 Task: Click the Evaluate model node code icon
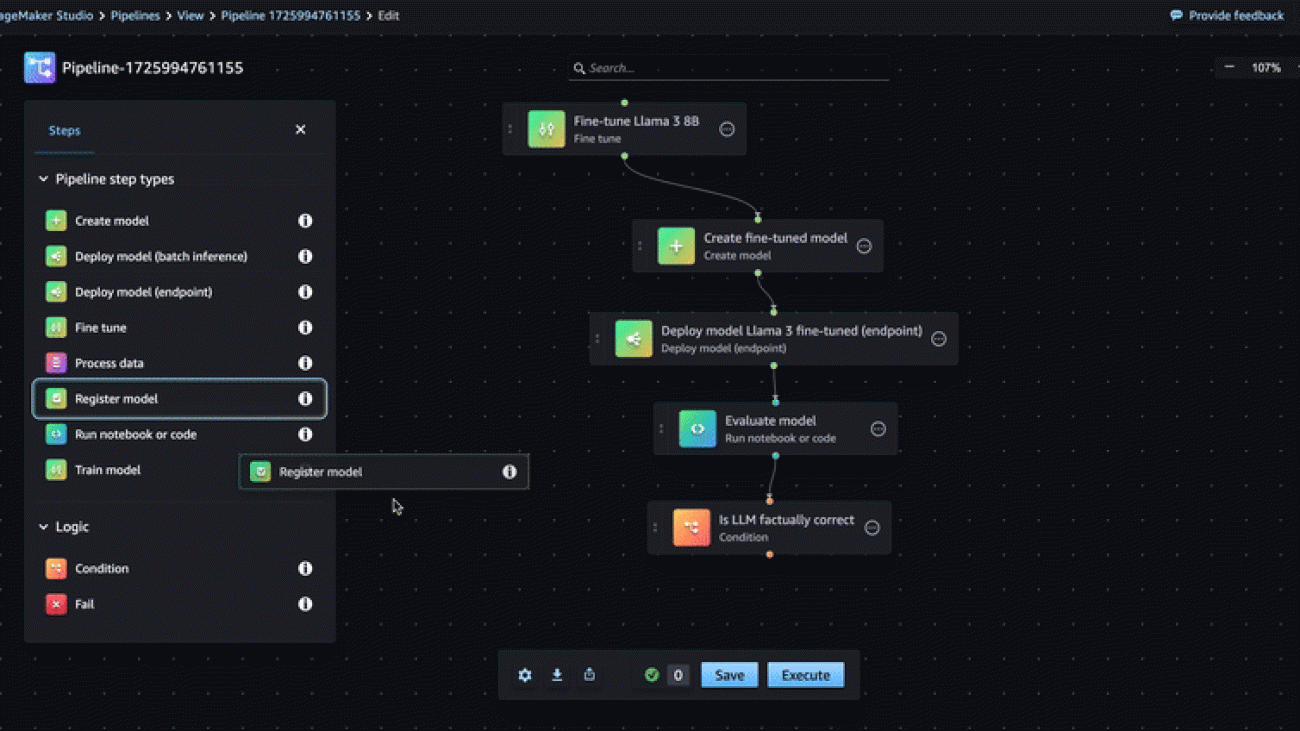coord(697,429)
